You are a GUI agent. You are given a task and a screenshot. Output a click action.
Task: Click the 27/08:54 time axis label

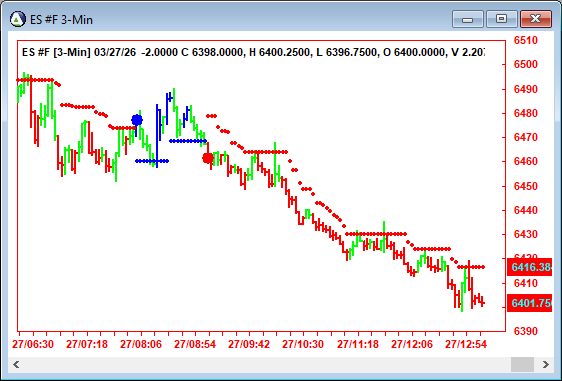195,344
